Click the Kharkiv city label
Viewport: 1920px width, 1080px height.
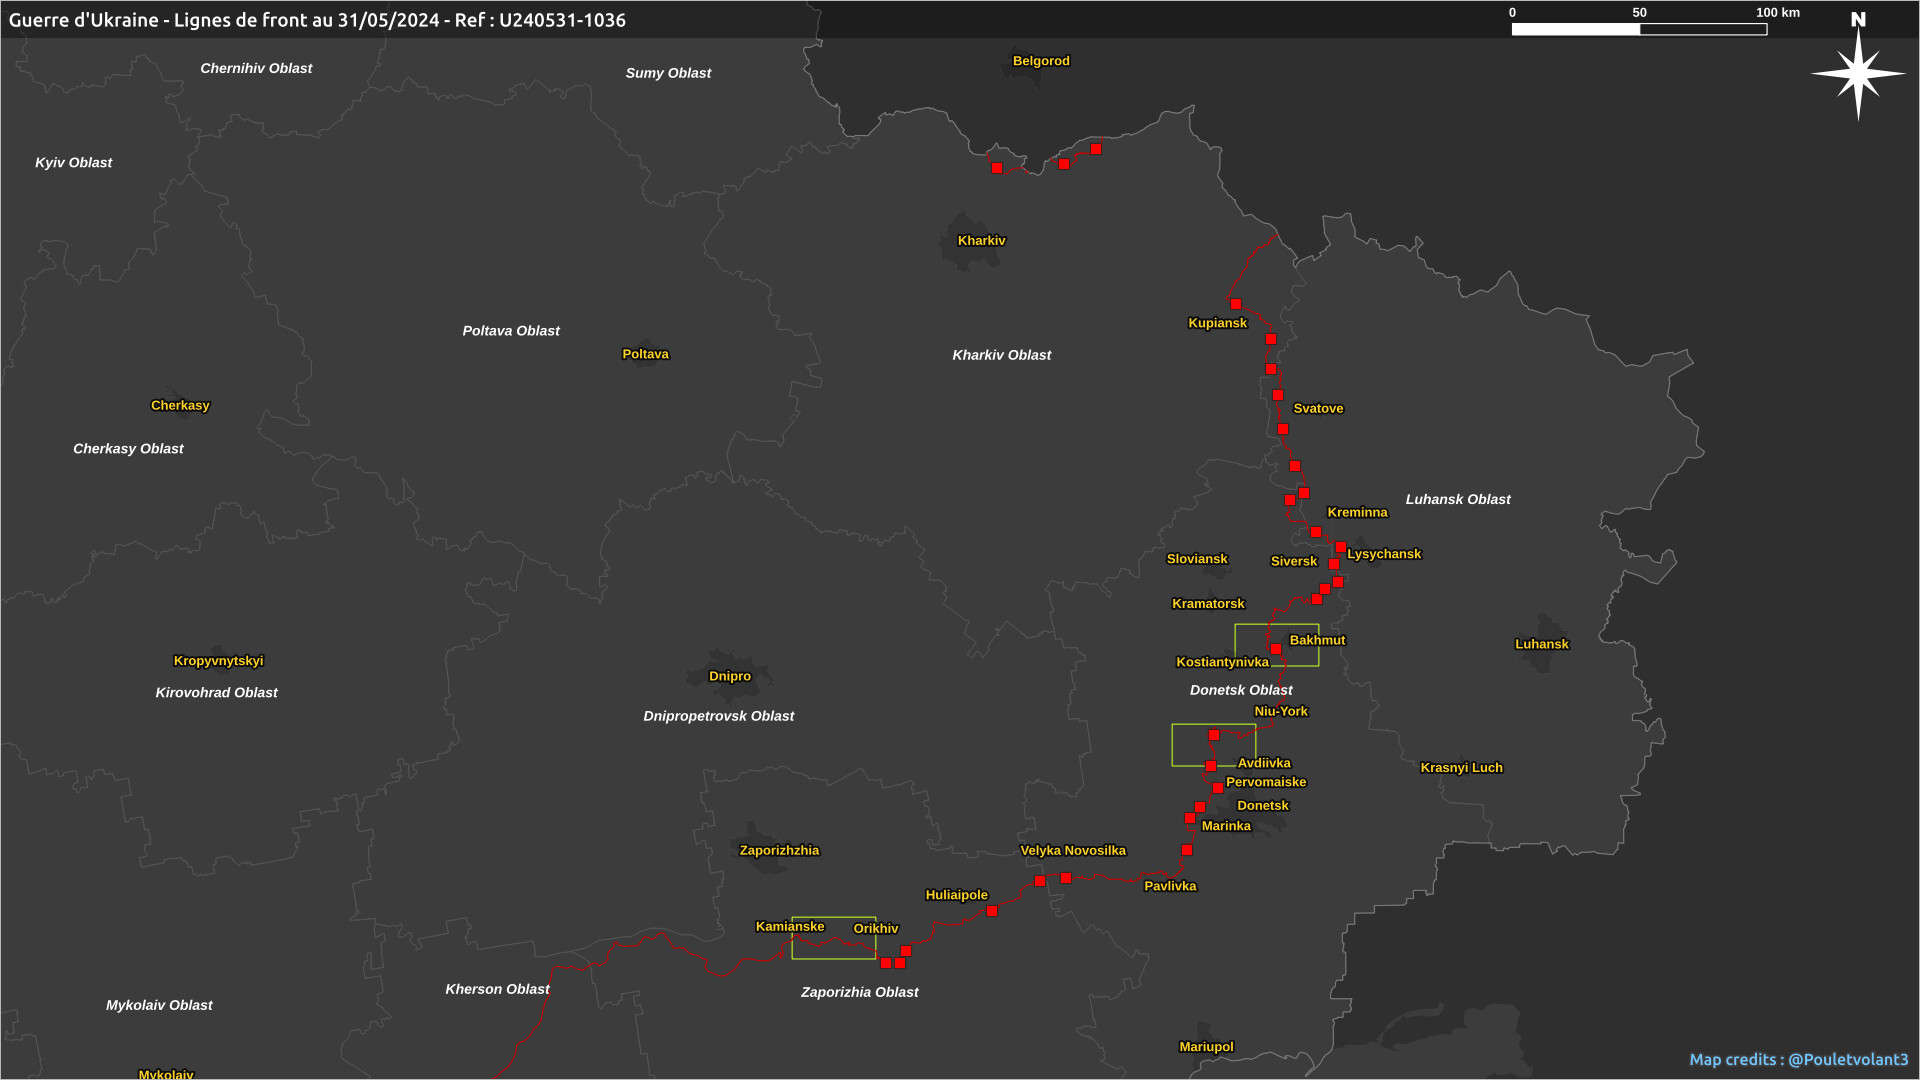click(981, 240)
